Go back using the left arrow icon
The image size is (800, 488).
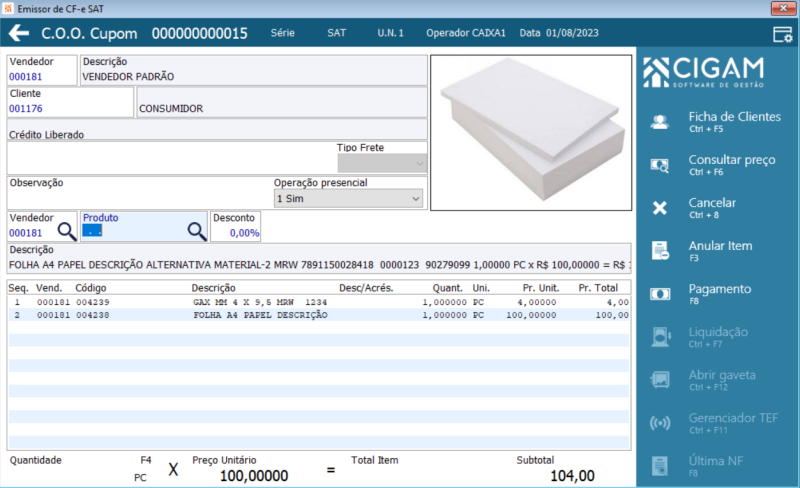point(19,33)
